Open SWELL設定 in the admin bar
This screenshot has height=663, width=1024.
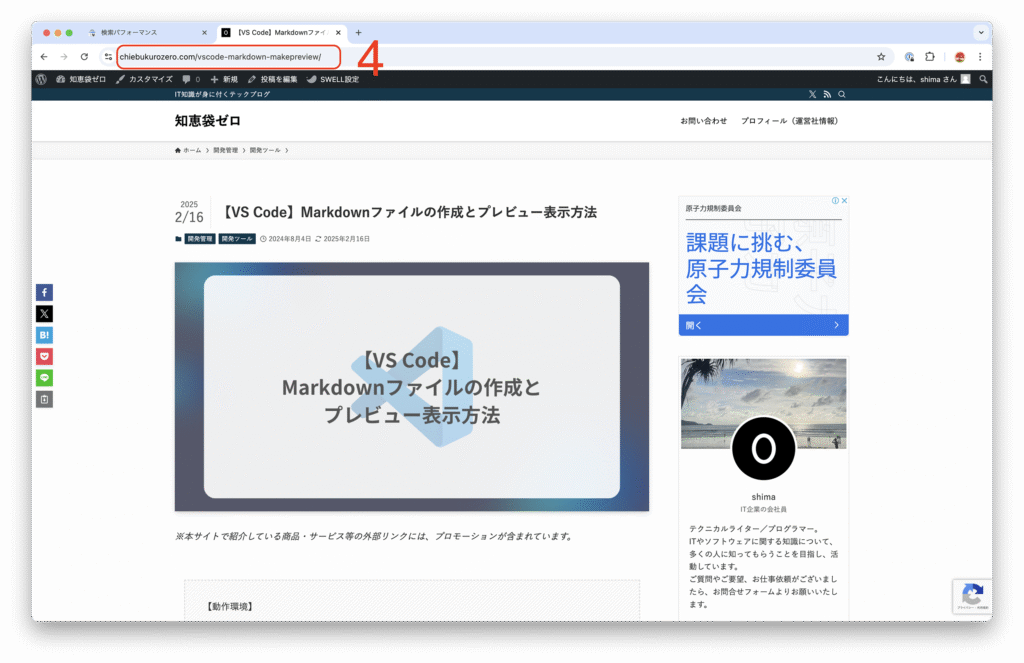[333, 79]
